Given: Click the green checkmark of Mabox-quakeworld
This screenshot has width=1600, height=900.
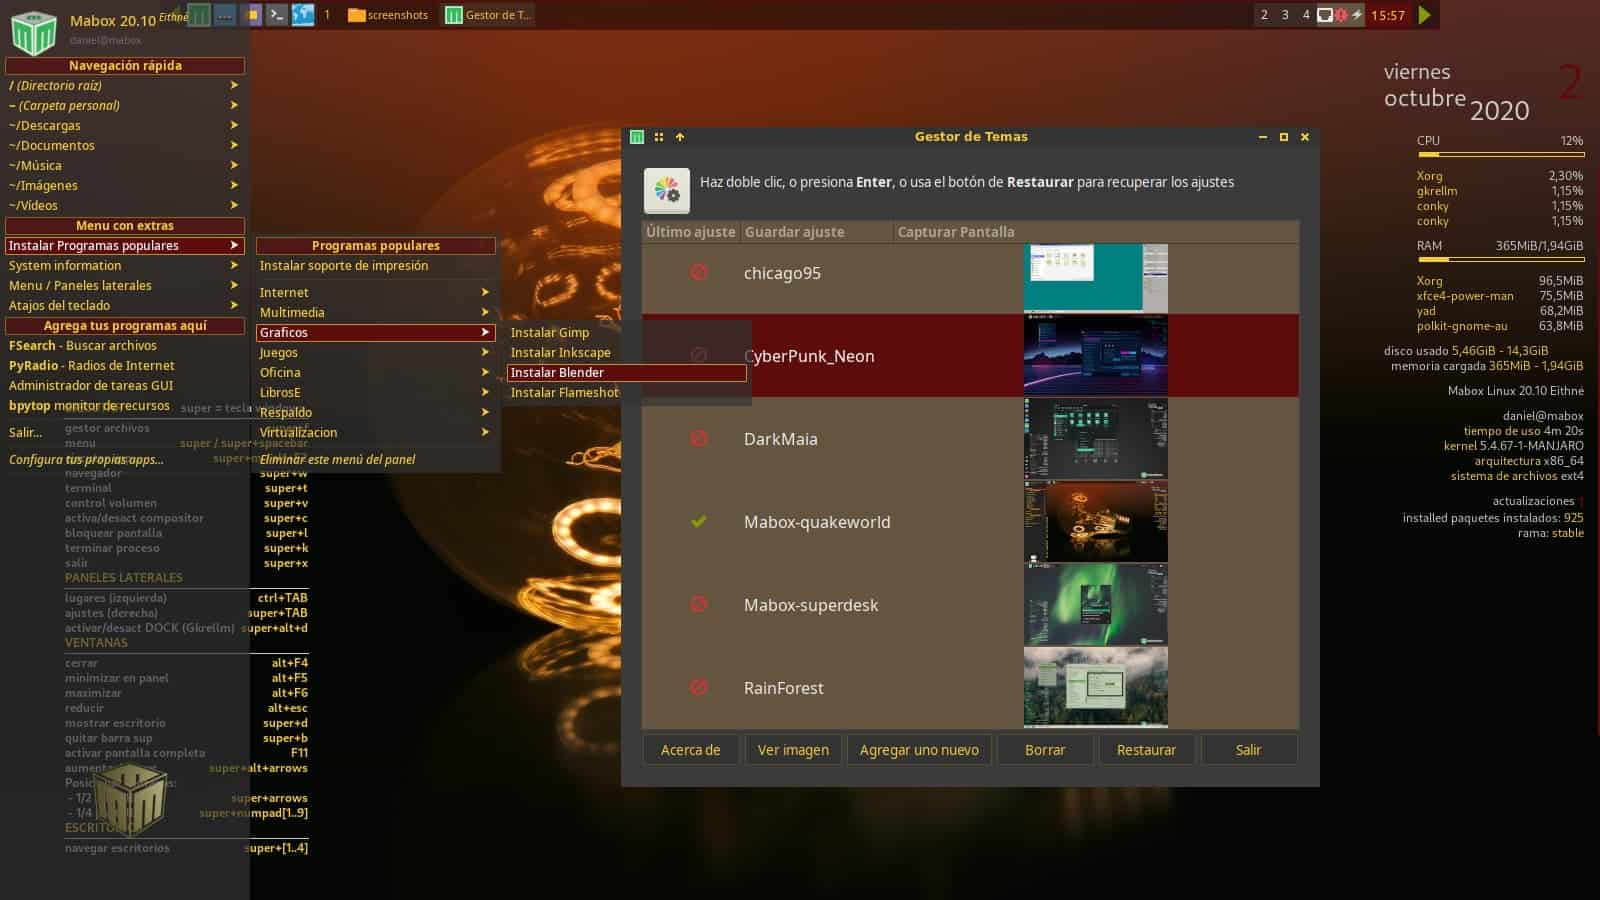Looking at the screenshot, I should [x=699, y=521].
